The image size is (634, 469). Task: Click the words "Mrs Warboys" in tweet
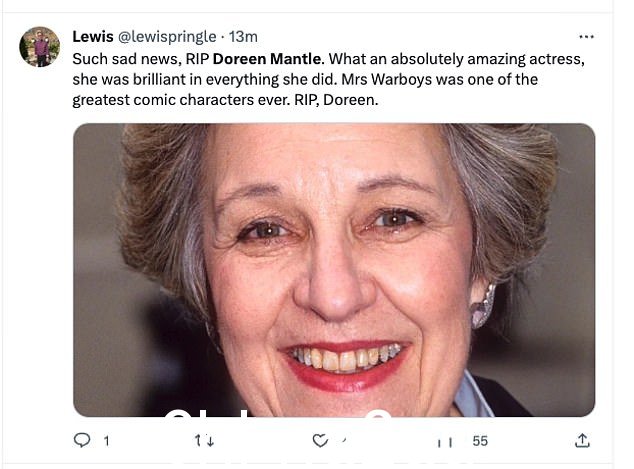[387, 79]
